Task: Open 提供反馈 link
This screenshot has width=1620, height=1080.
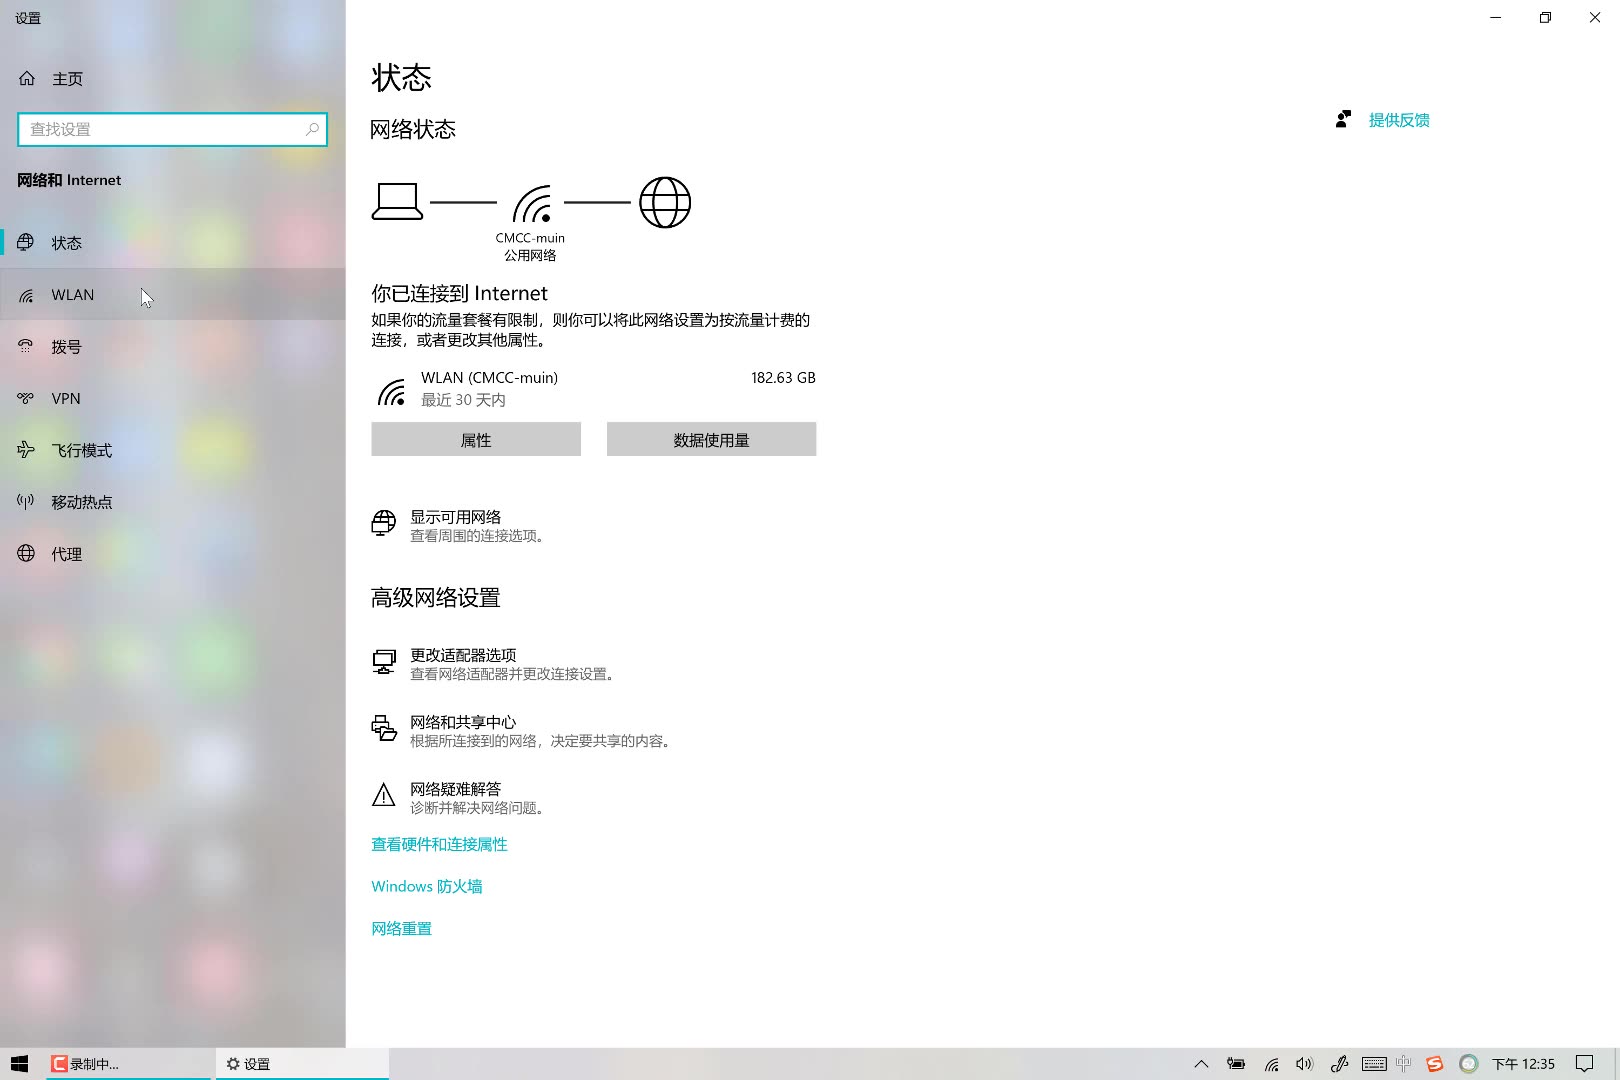Action: coord(1399,120)
